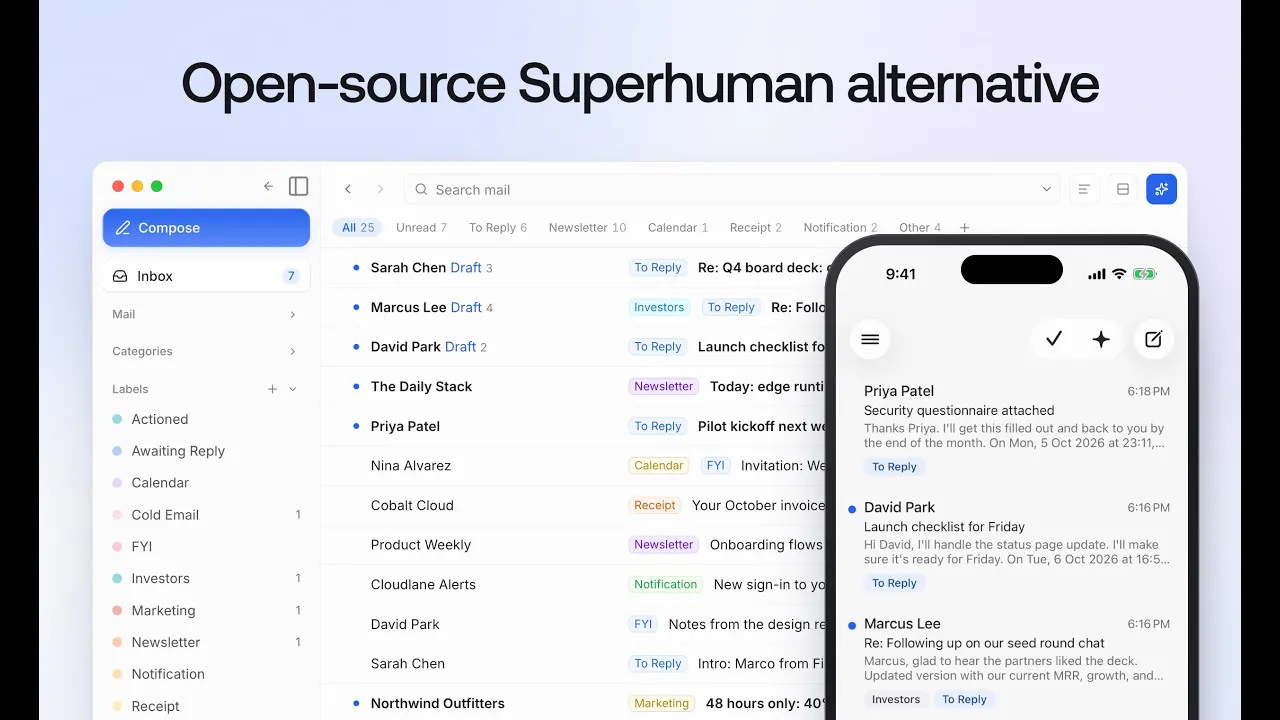Expand the Categories section
This screenshot has height=720, width=1280.
pyautogui.click(x=206, y=351)
